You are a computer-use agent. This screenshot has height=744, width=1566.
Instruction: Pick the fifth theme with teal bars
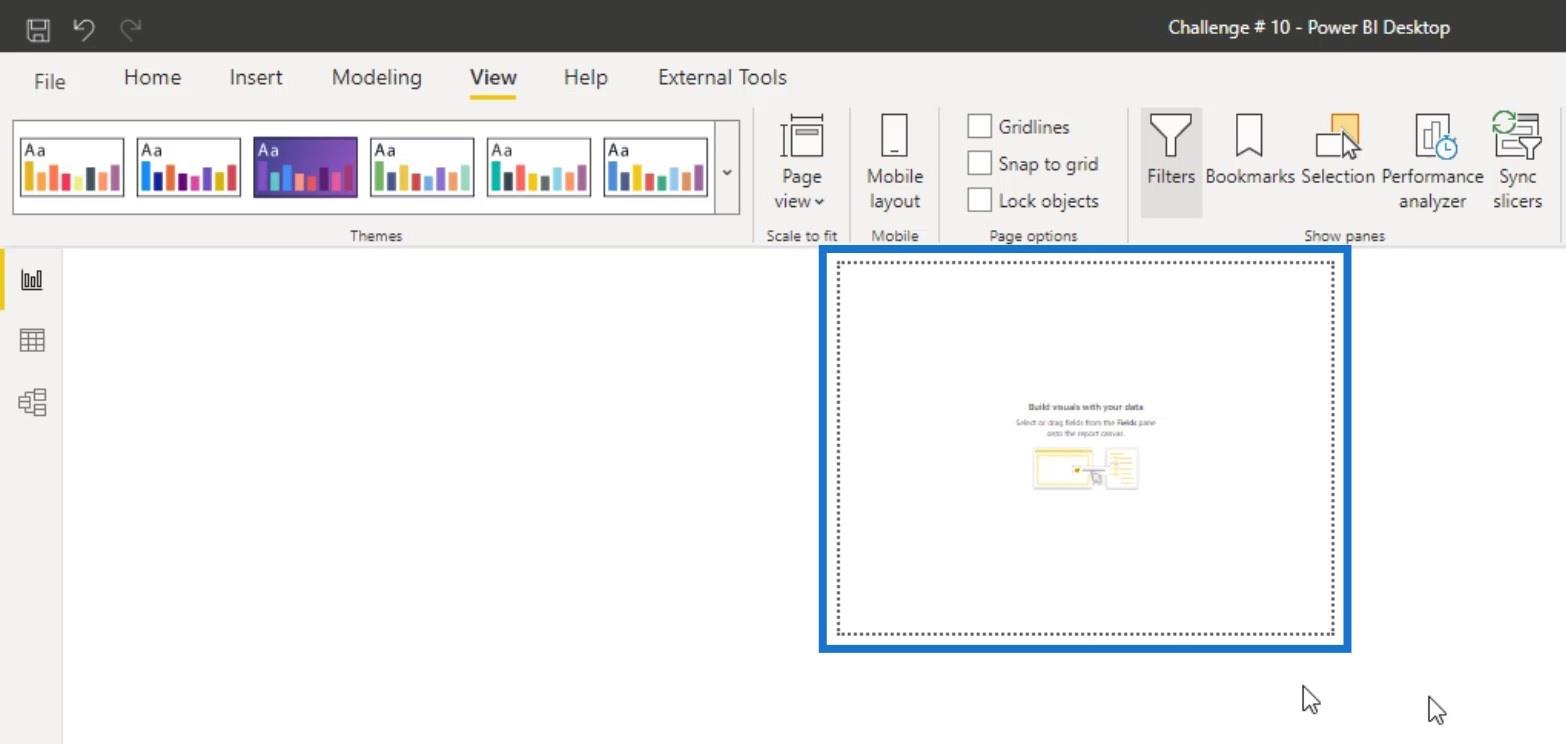[539, 167]
